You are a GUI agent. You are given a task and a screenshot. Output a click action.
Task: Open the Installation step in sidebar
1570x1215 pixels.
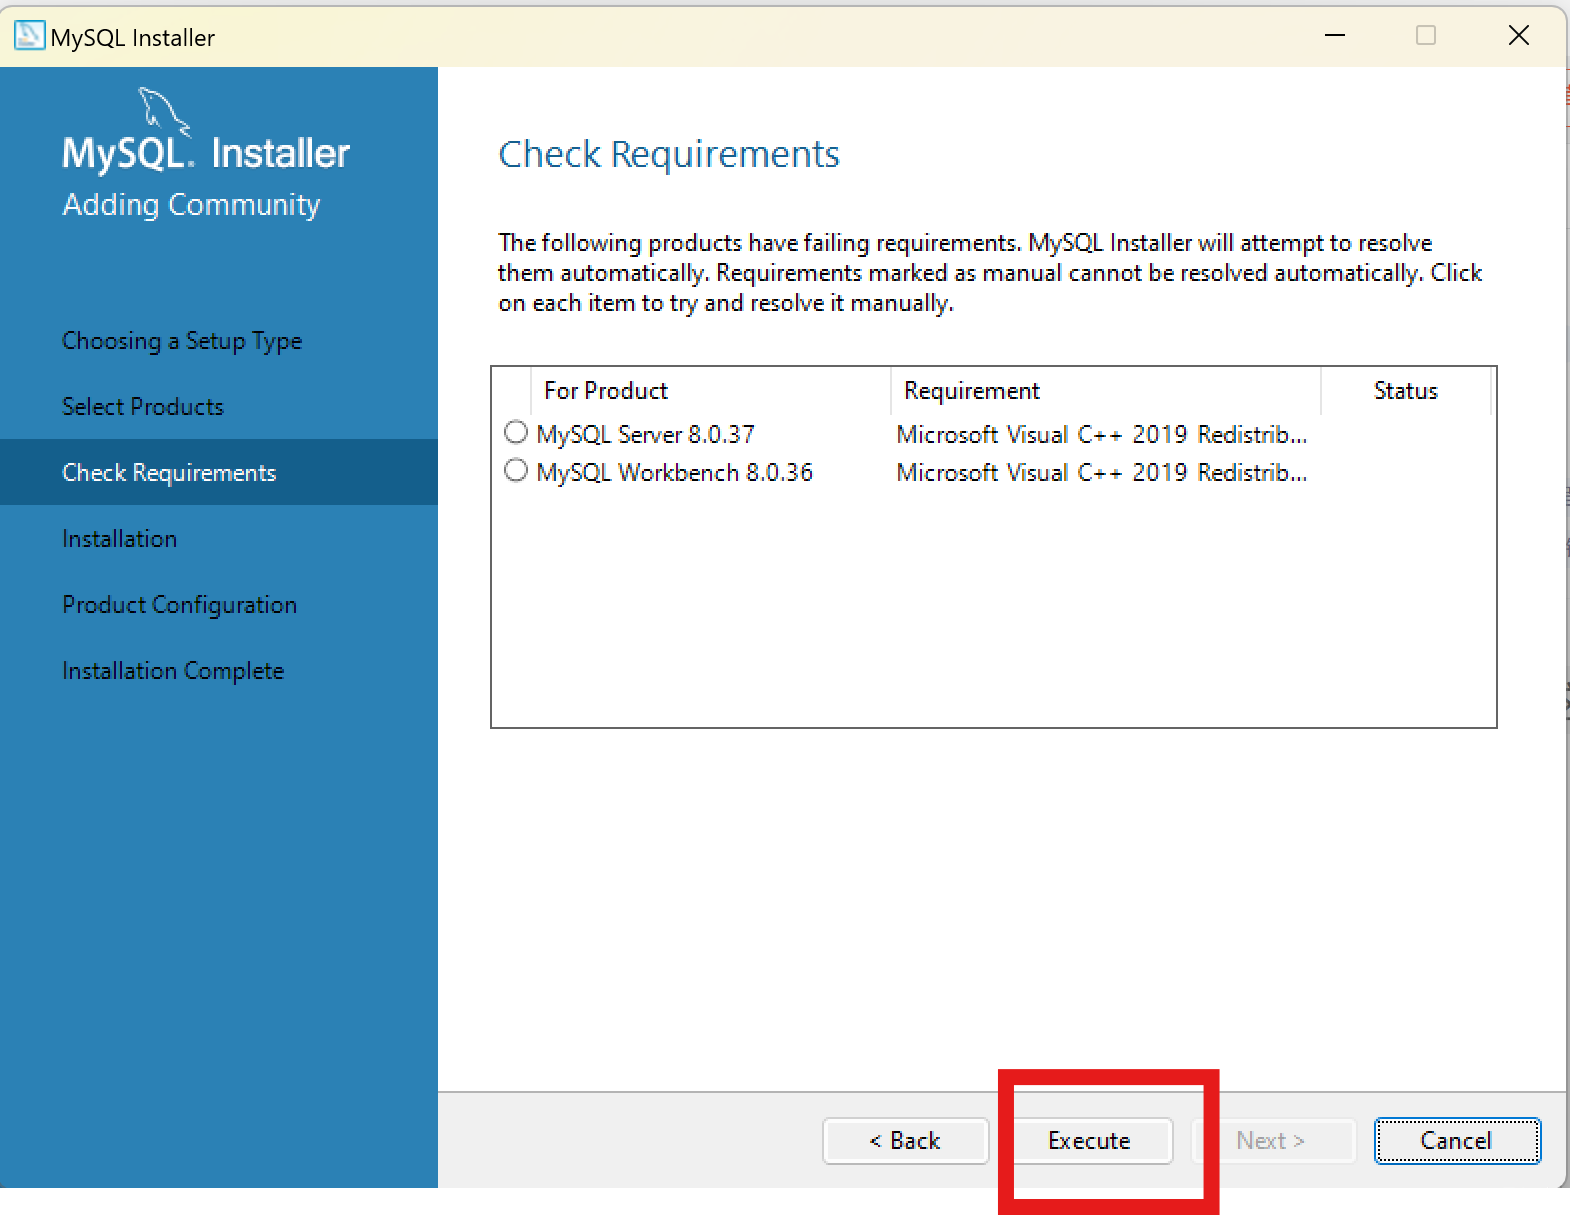coord(119,539)
